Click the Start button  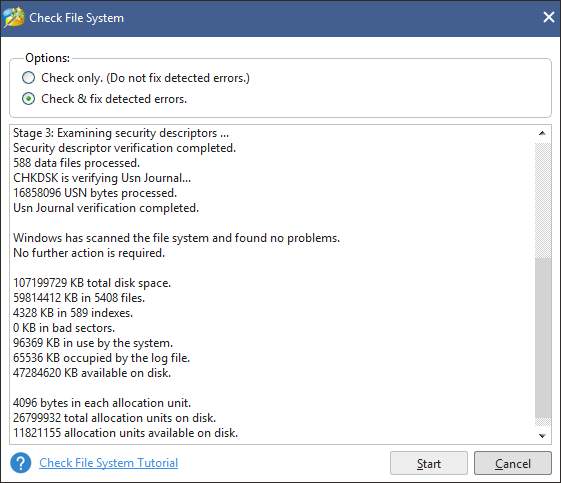[x=429, y=463]
